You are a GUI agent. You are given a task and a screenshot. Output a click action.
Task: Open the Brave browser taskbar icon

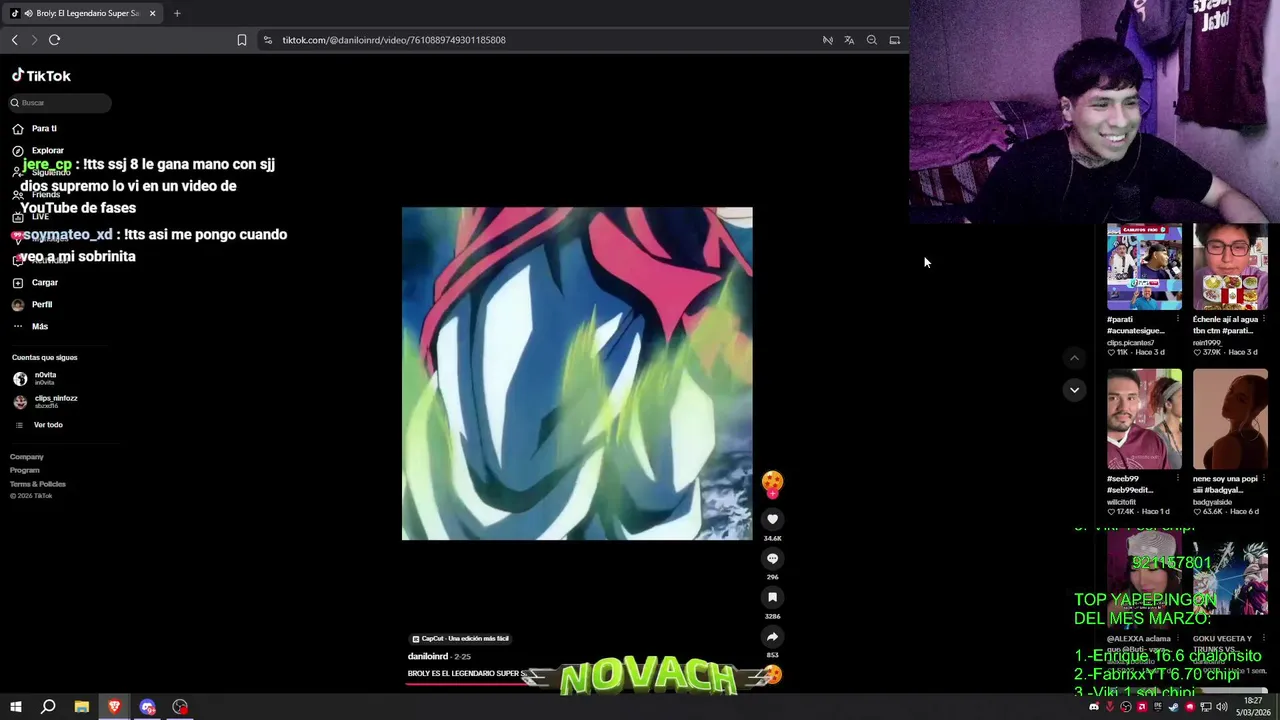point(114,707)
